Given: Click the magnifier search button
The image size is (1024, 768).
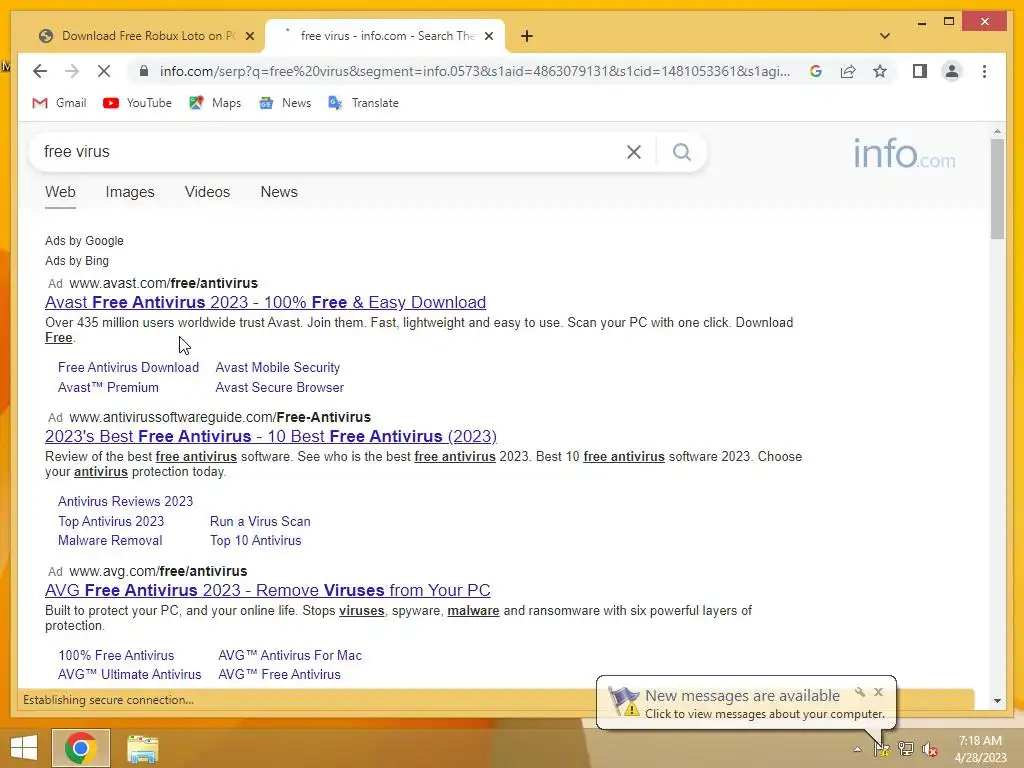Looking at the screenshot, I should (x=682, y=152).
